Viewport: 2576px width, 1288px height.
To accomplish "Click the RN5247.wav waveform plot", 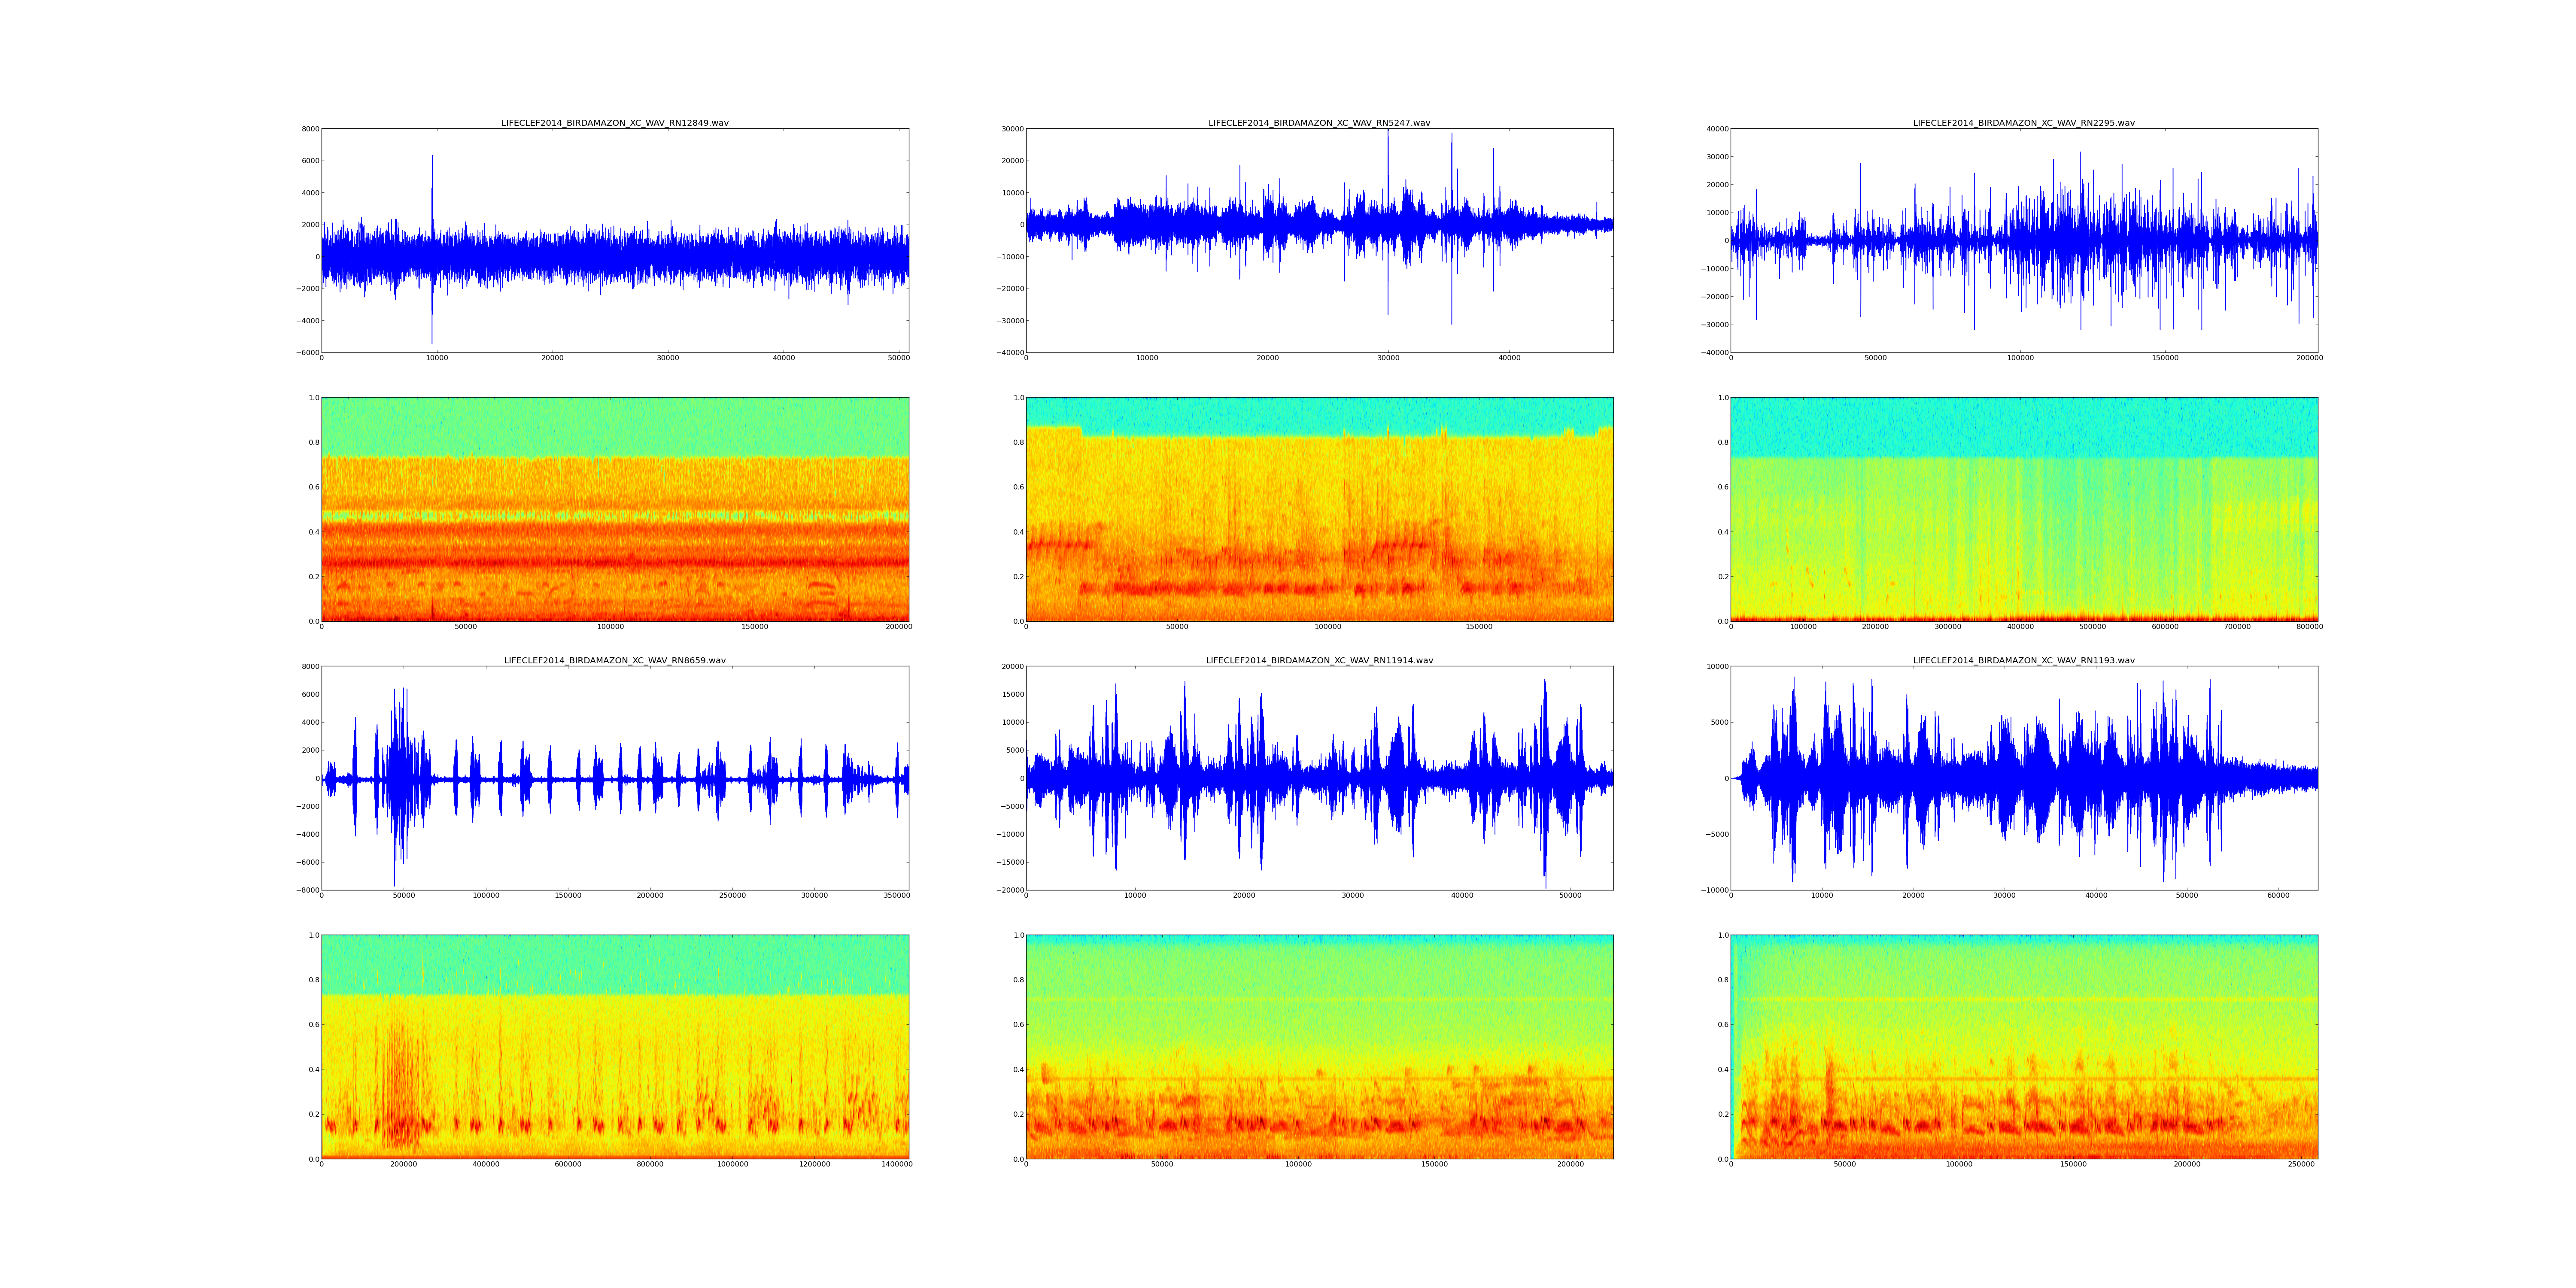I will 1319,240.
